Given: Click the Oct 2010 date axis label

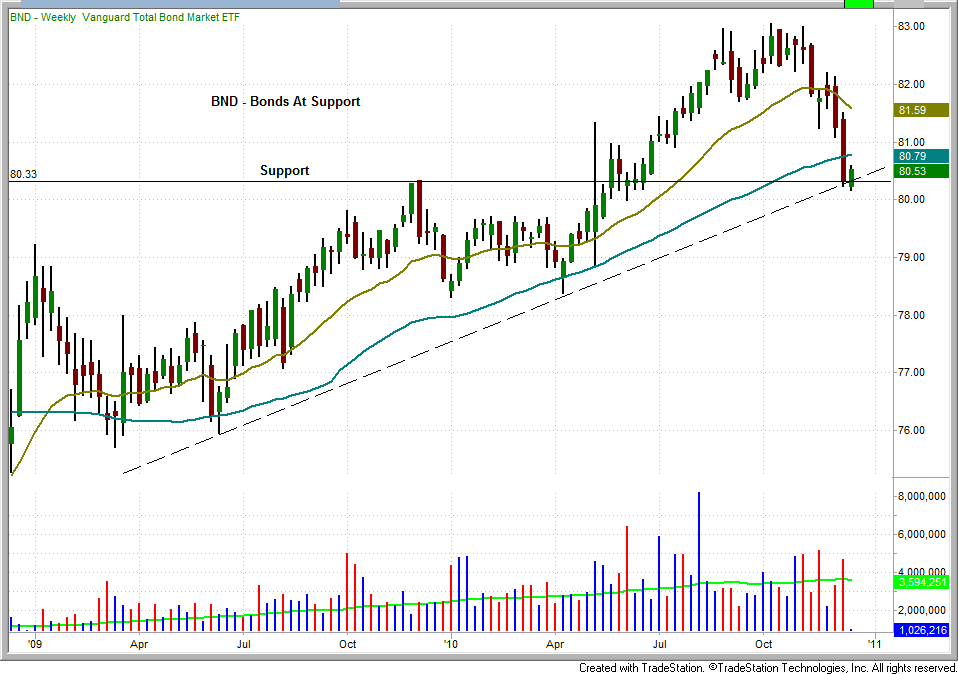Looking at the screenshot, I should pyautogui.click(x=764, y=644).
